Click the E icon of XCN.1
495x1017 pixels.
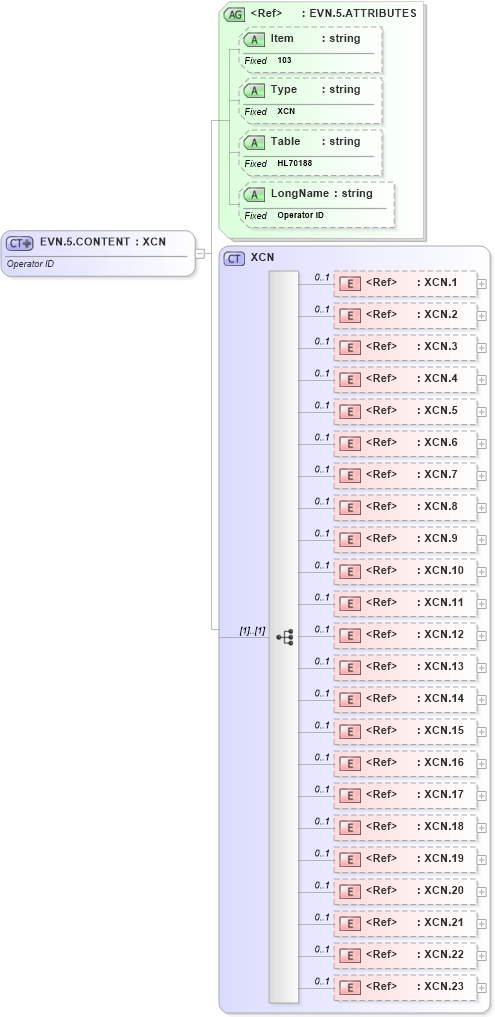350,283
